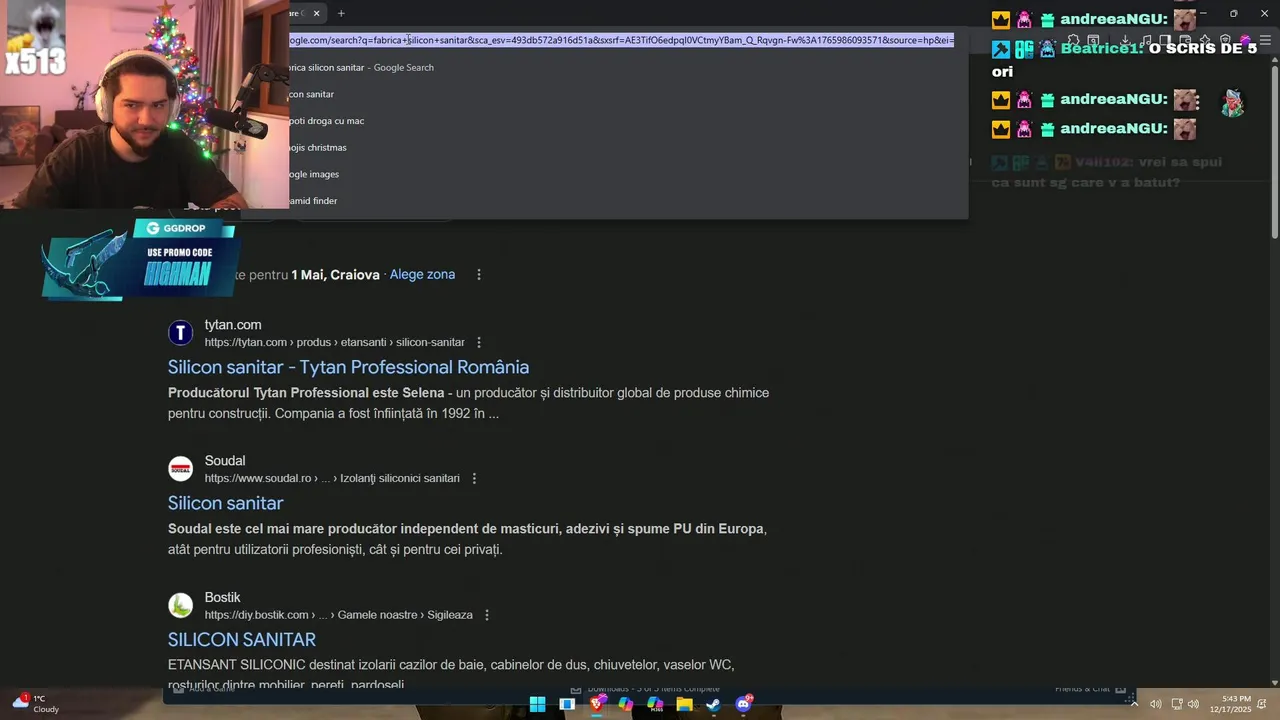The height and width of the screenshot is (720, 1280).
Task: Open the Soudal 'Silicon sanitar' result
Action: pyautogui.click(x=225, y=503)
